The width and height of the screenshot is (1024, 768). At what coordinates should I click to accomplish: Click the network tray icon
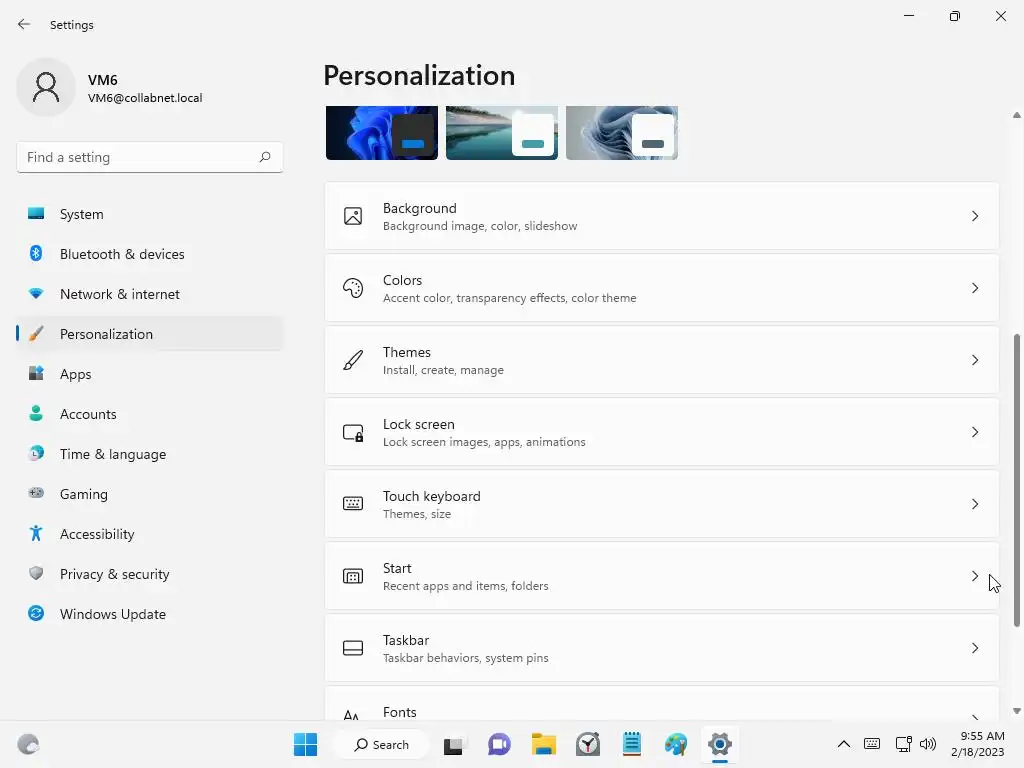click(x=903, y=744)
